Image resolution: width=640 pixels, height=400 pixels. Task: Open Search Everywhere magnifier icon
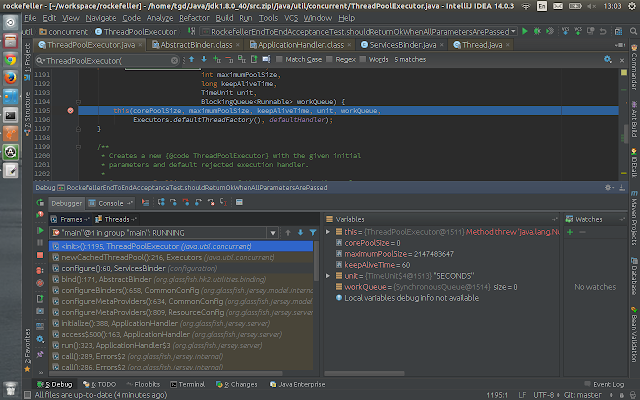click(633, 31)
